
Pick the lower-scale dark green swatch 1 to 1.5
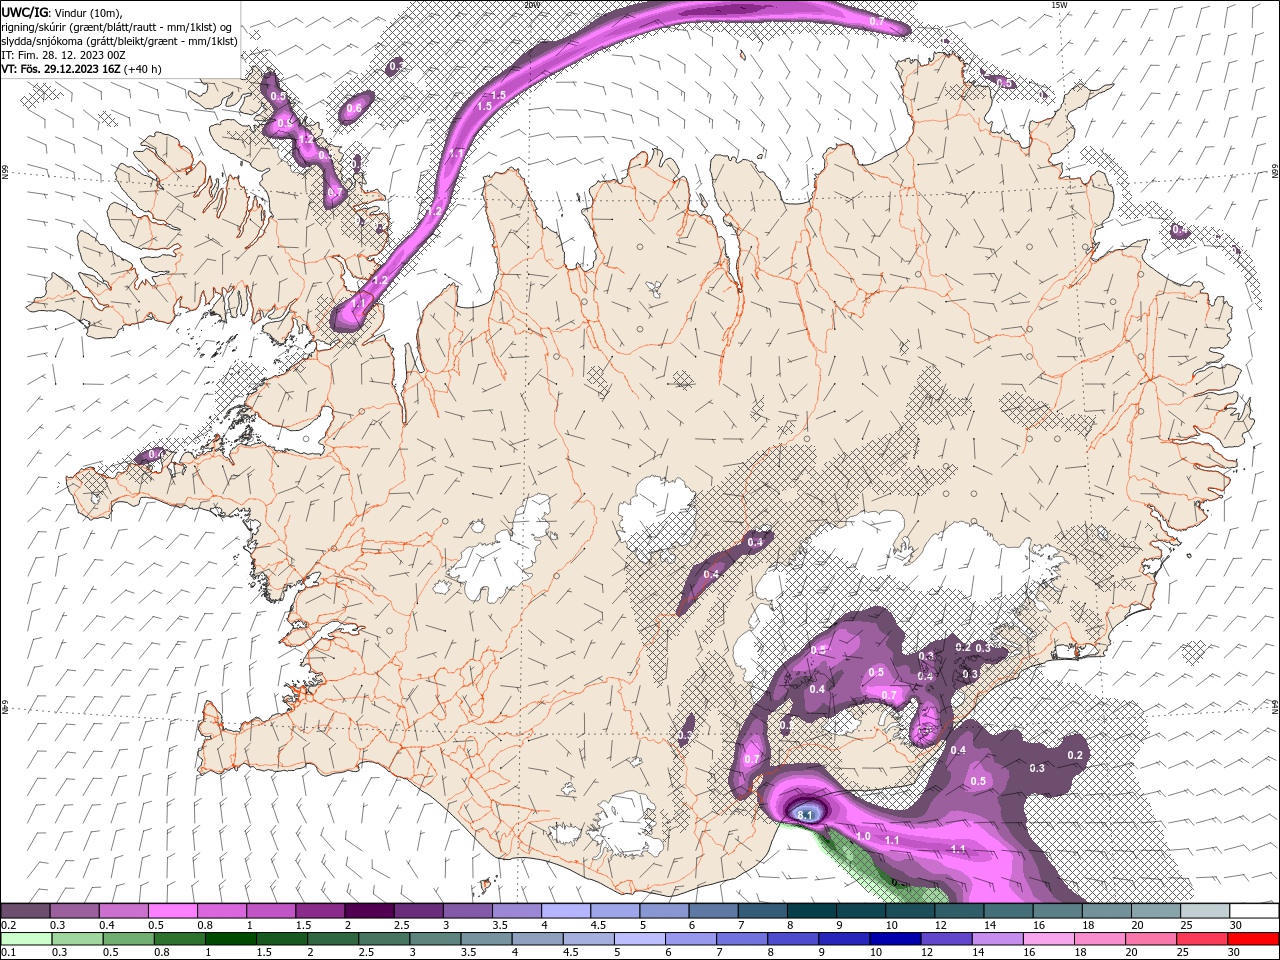[229, 939]
